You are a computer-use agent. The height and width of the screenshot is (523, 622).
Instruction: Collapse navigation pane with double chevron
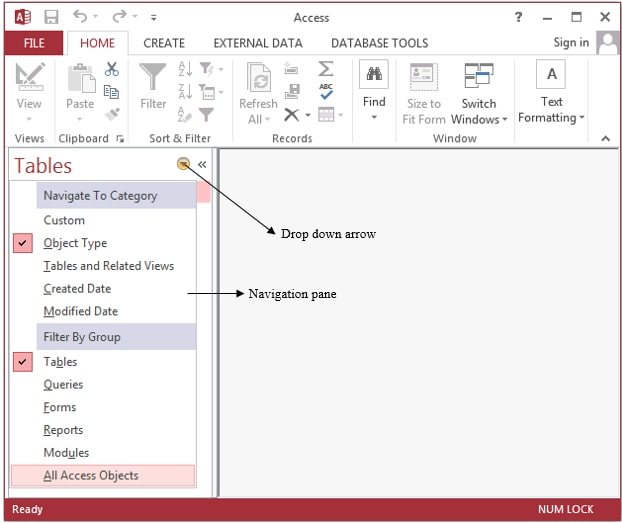click(x=202, y=164)
